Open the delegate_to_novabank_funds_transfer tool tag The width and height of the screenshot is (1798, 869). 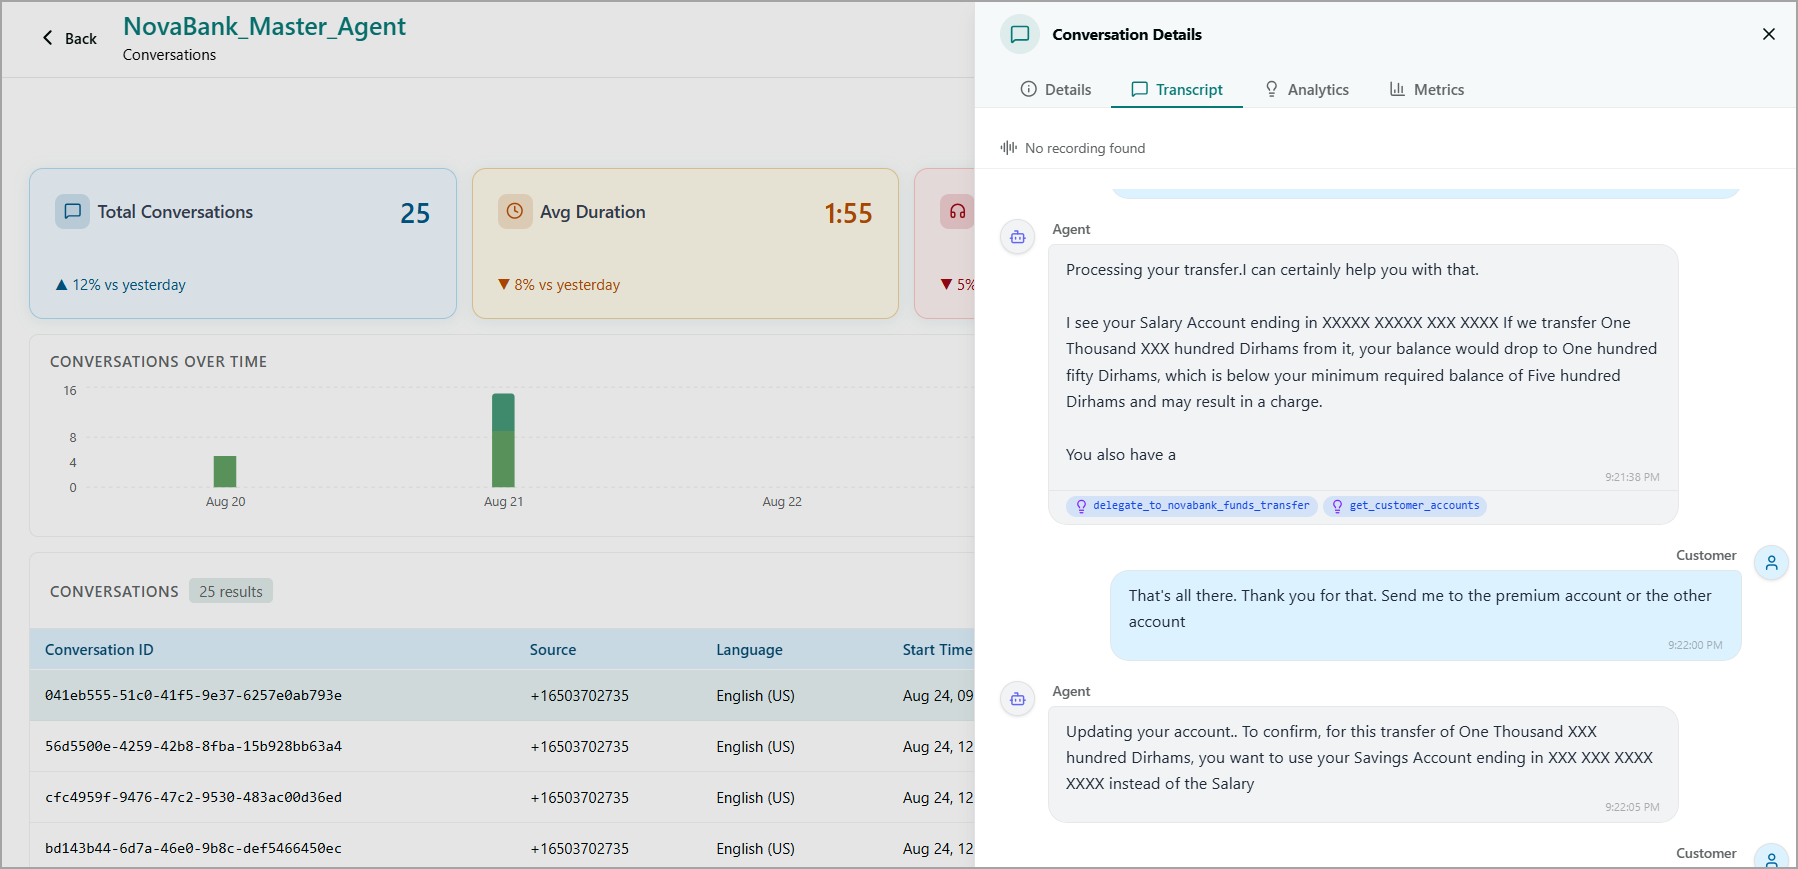(x=1191, y=506)
